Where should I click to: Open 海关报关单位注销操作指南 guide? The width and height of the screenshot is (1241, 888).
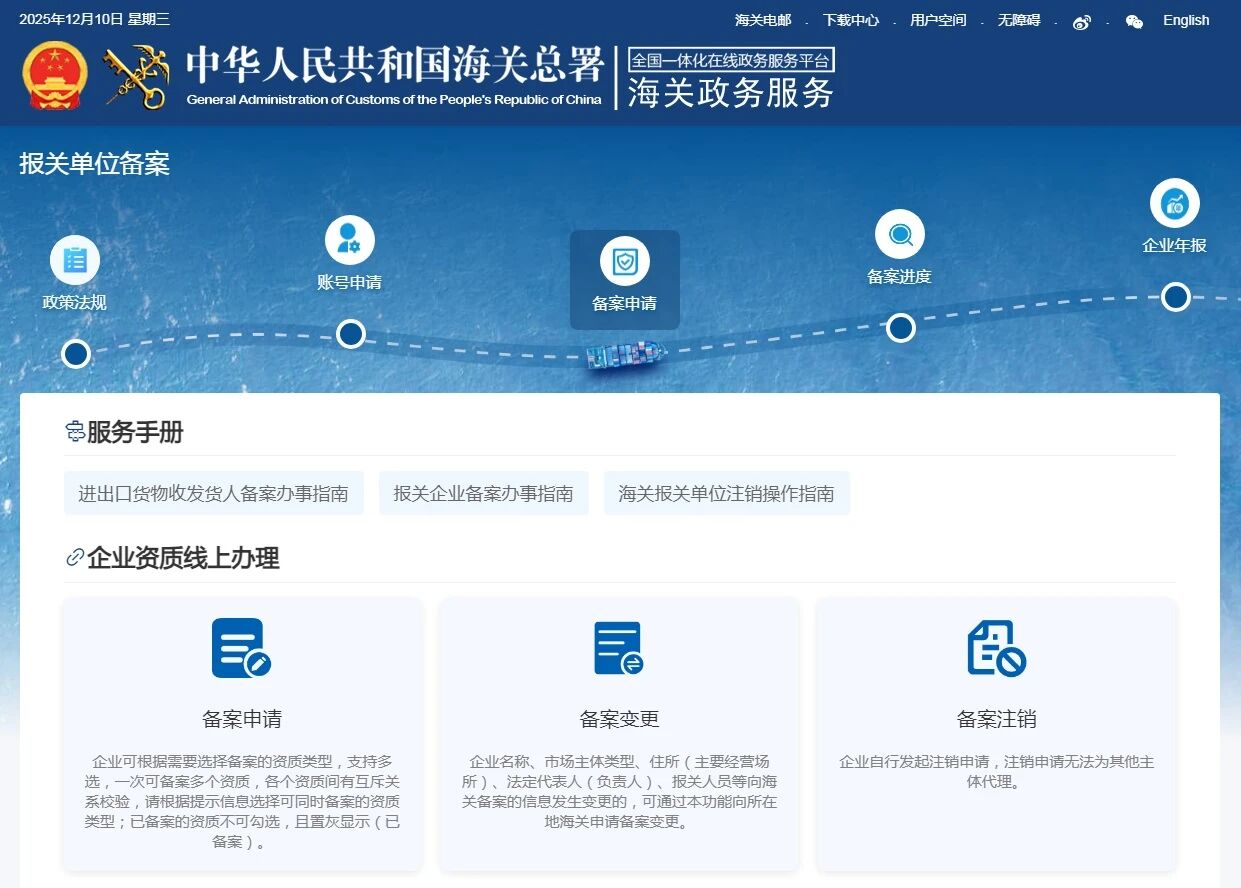727,493
